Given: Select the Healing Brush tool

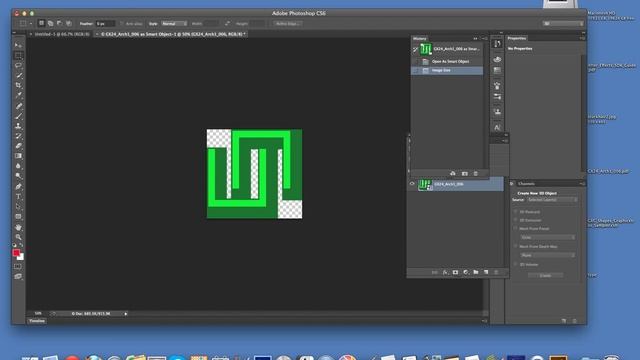Looking at the screenshot, I should tap(18, 106).
